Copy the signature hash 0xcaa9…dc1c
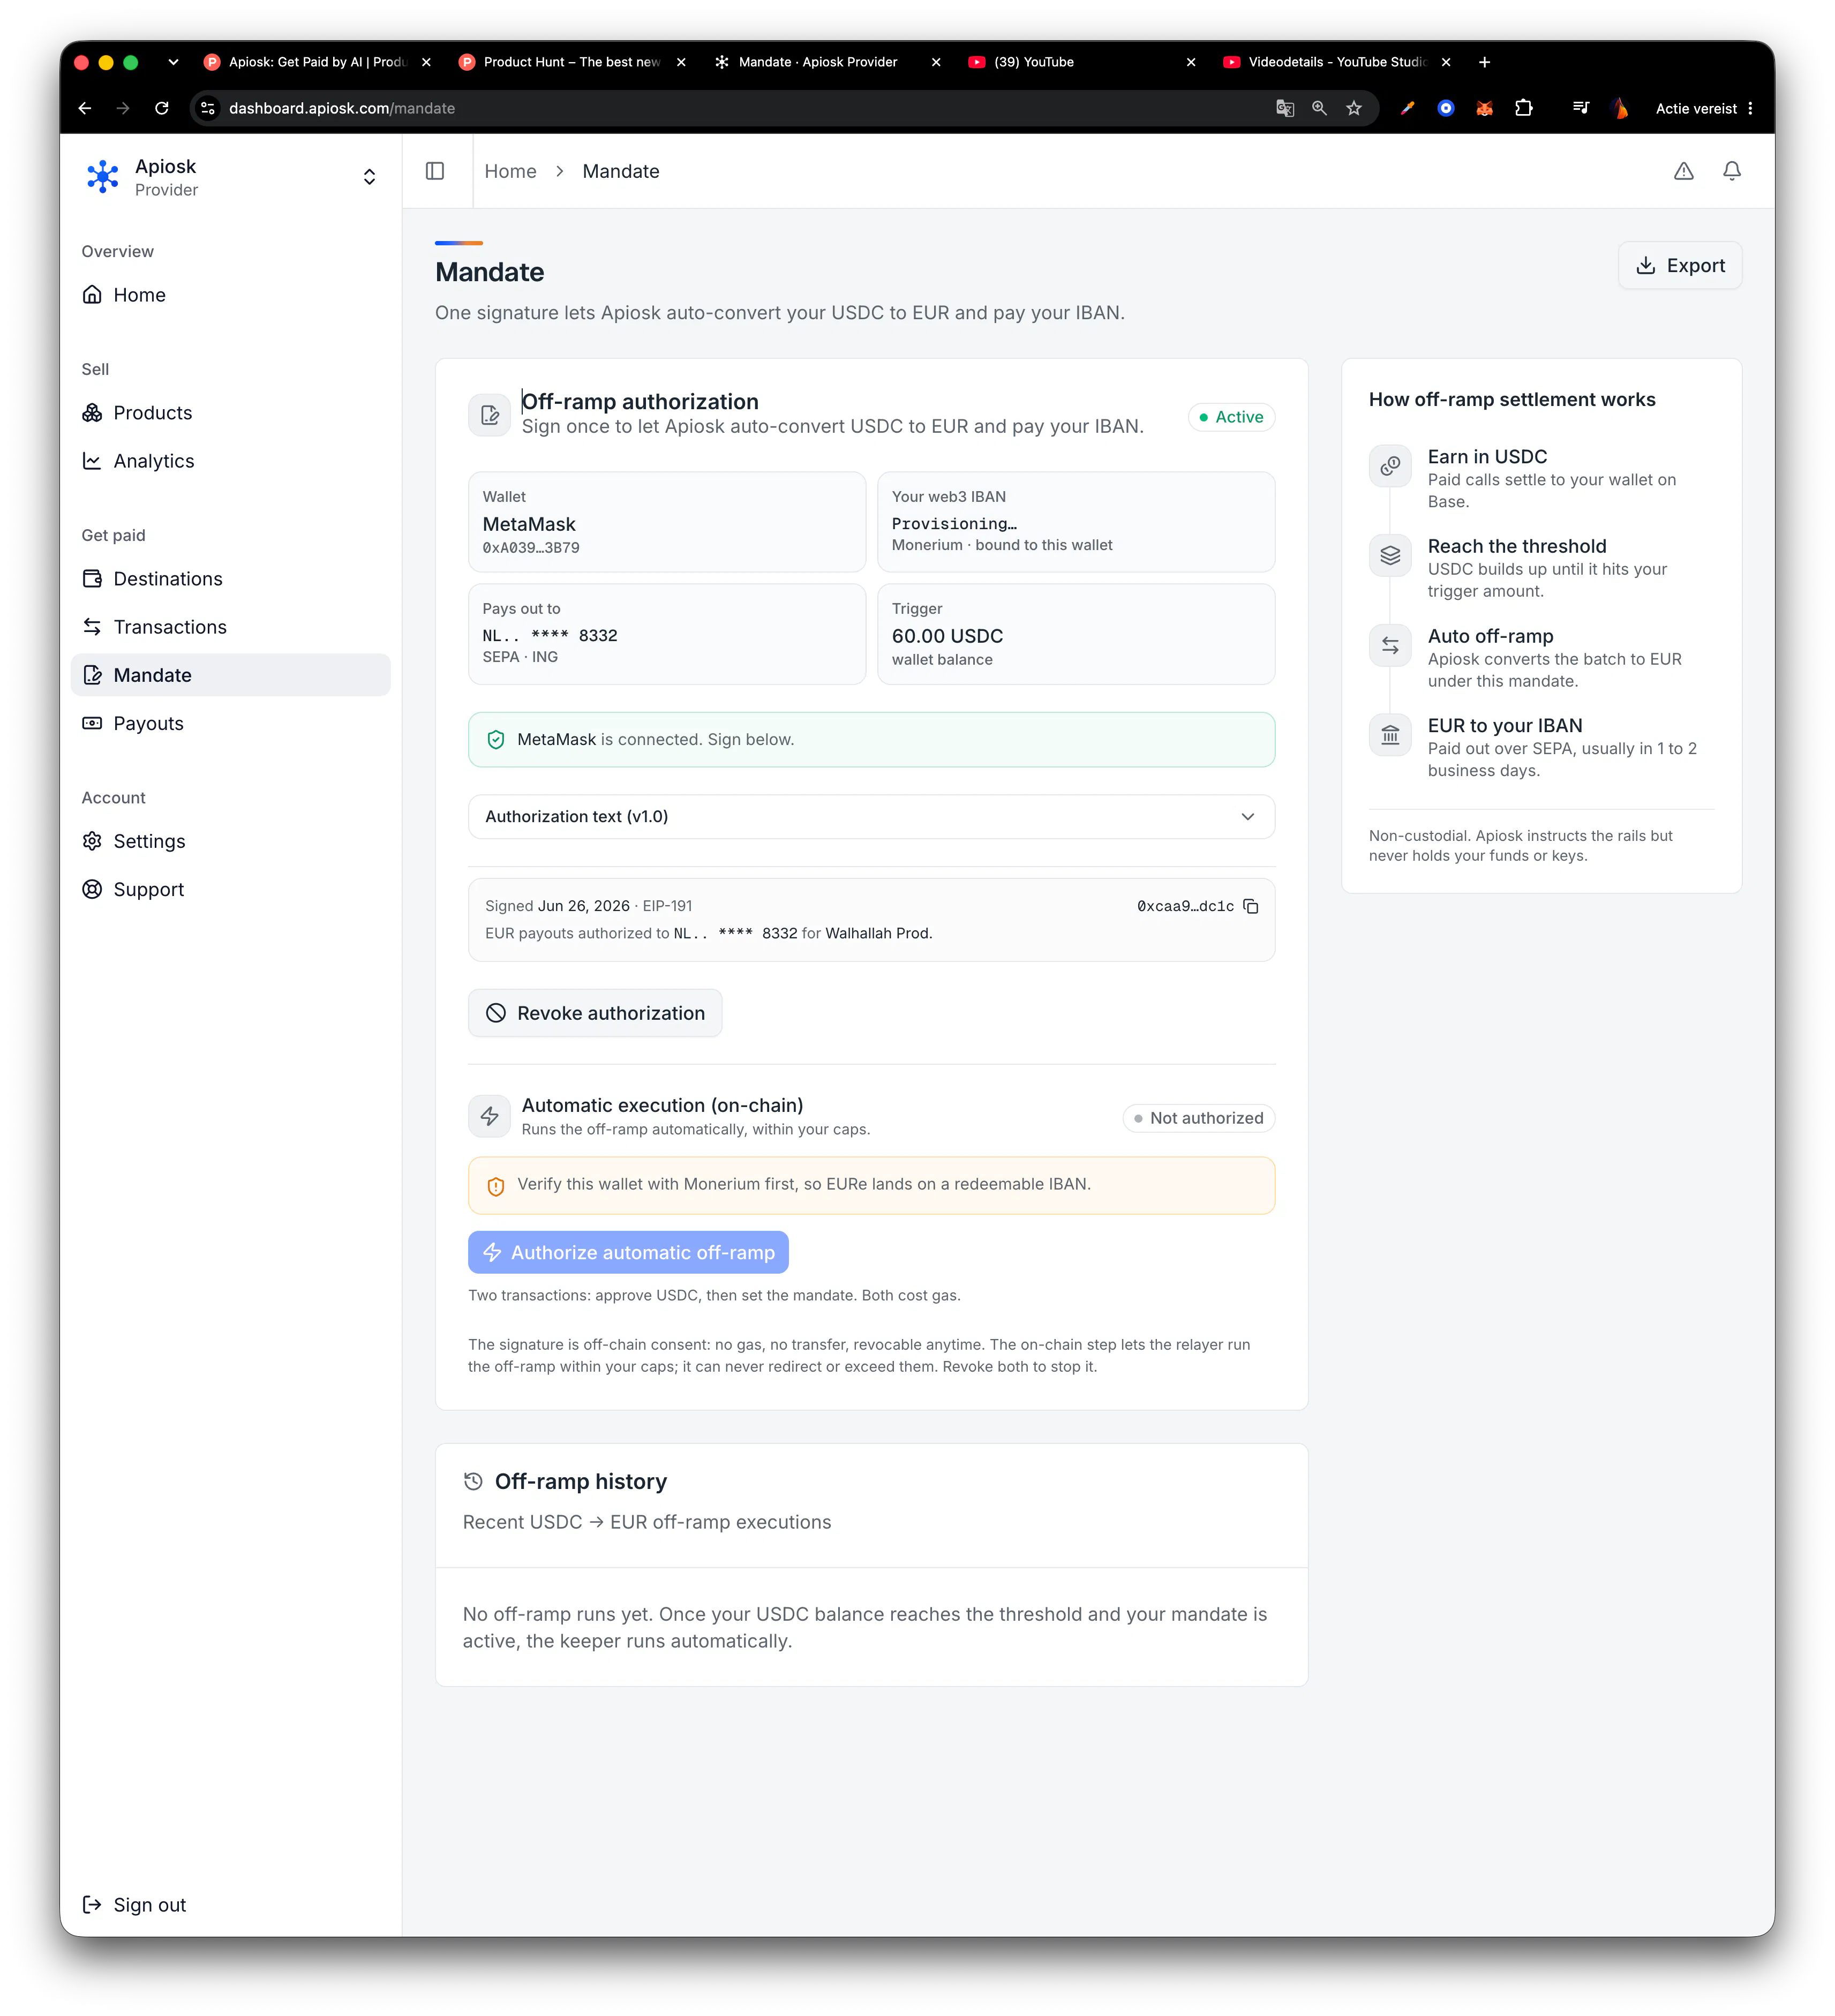This screenshot has width=1835, height=2016. (x=1251, y=906)
